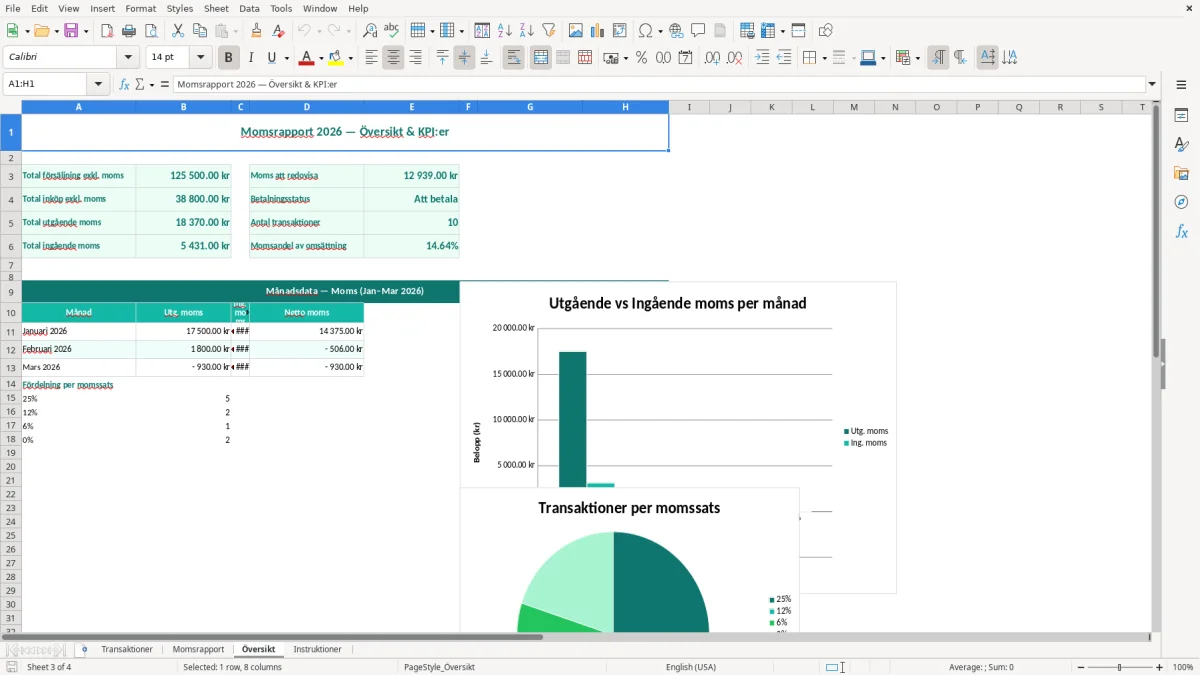Align cell text right
The height and width of the screenshot is (675, 1200).
(415, 58)
